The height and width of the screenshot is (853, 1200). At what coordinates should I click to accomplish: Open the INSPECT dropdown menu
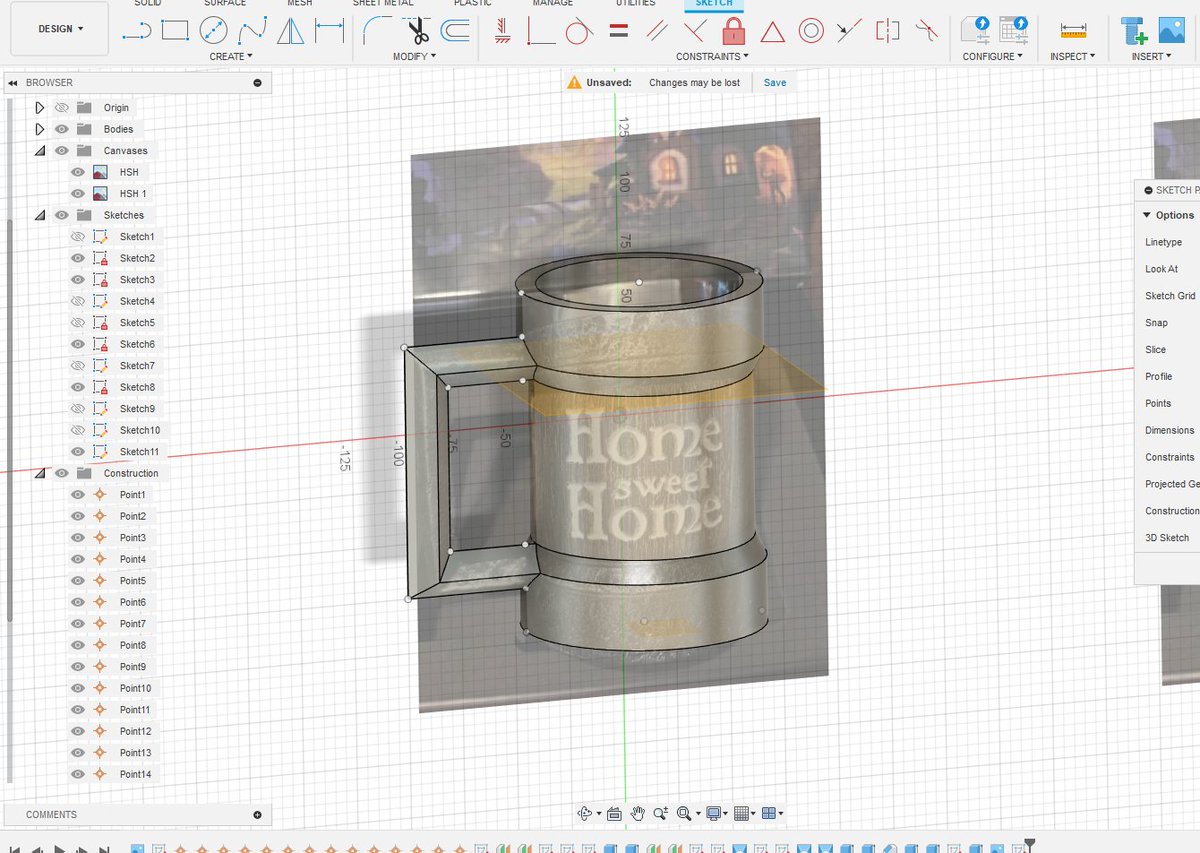1073,57
